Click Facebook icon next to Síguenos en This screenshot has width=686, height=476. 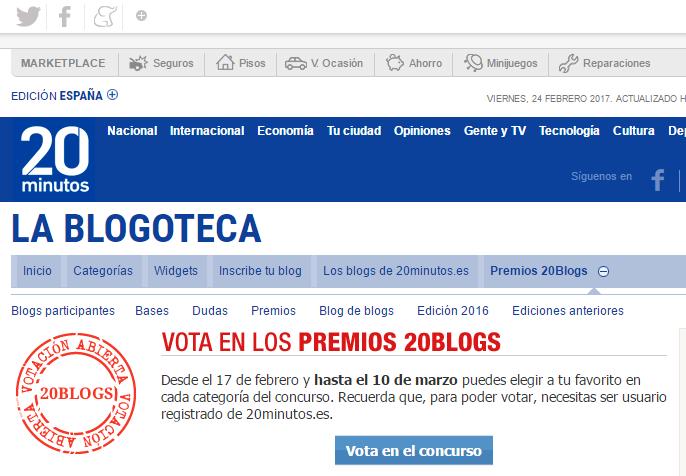[x=657, y=179]
